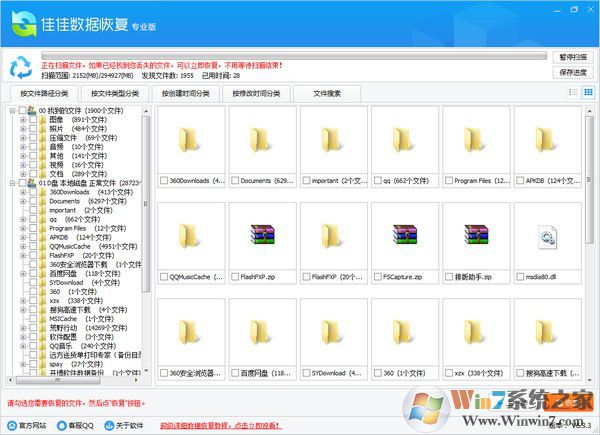Open the APKDB folder thumbnail
The height and width of the screenshot is (435, 600).
point(546,140)
